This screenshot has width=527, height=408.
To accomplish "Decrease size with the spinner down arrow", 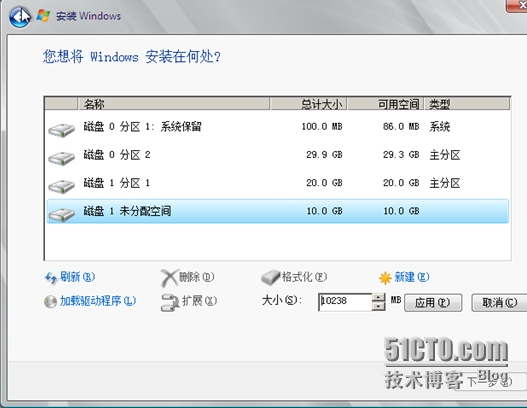I will coord(378,306).
